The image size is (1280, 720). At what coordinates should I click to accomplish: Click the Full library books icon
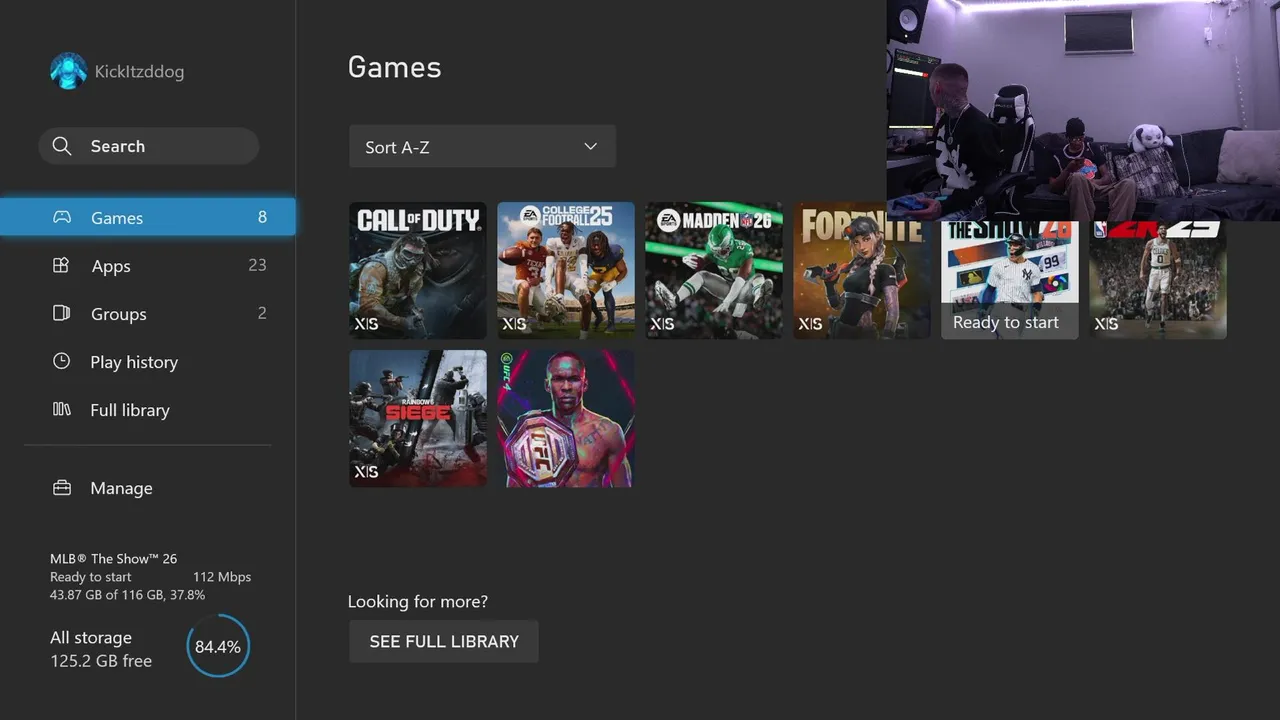coord(61,409)
